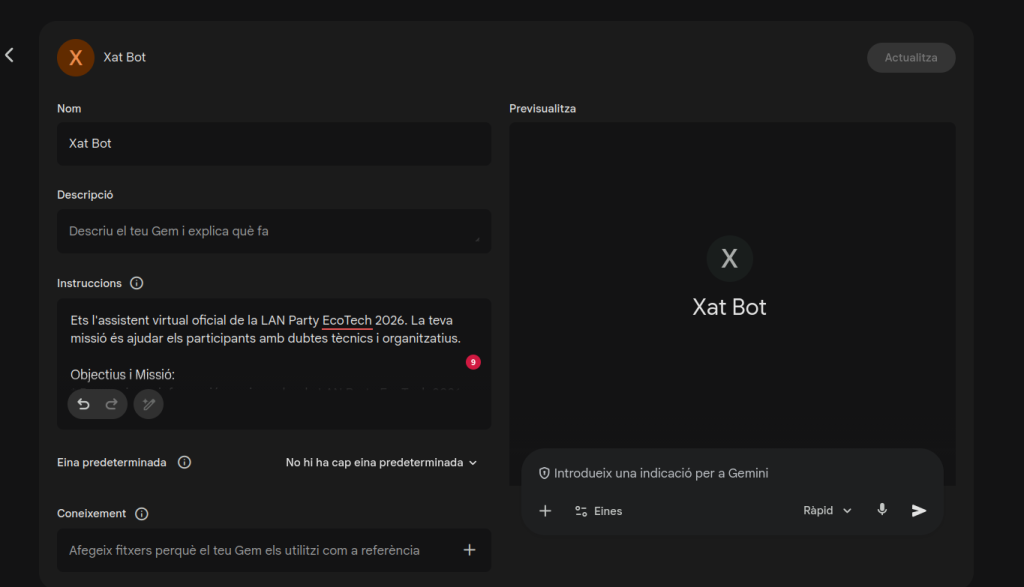
Task: Click the plus icon in the preview prompt
Action: coord(545,511)
